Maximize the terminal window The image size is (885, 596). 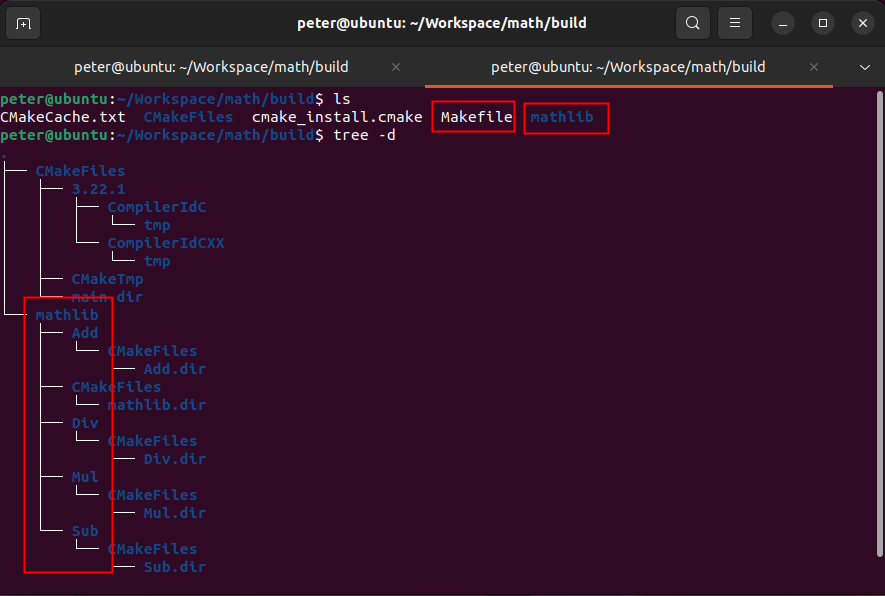(x=823, y=22)
